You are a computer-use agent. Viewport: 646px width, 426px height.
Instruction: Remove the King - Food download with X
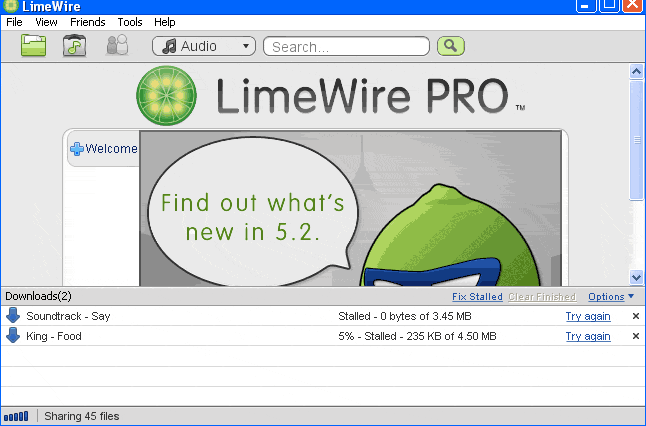[636, 336]
